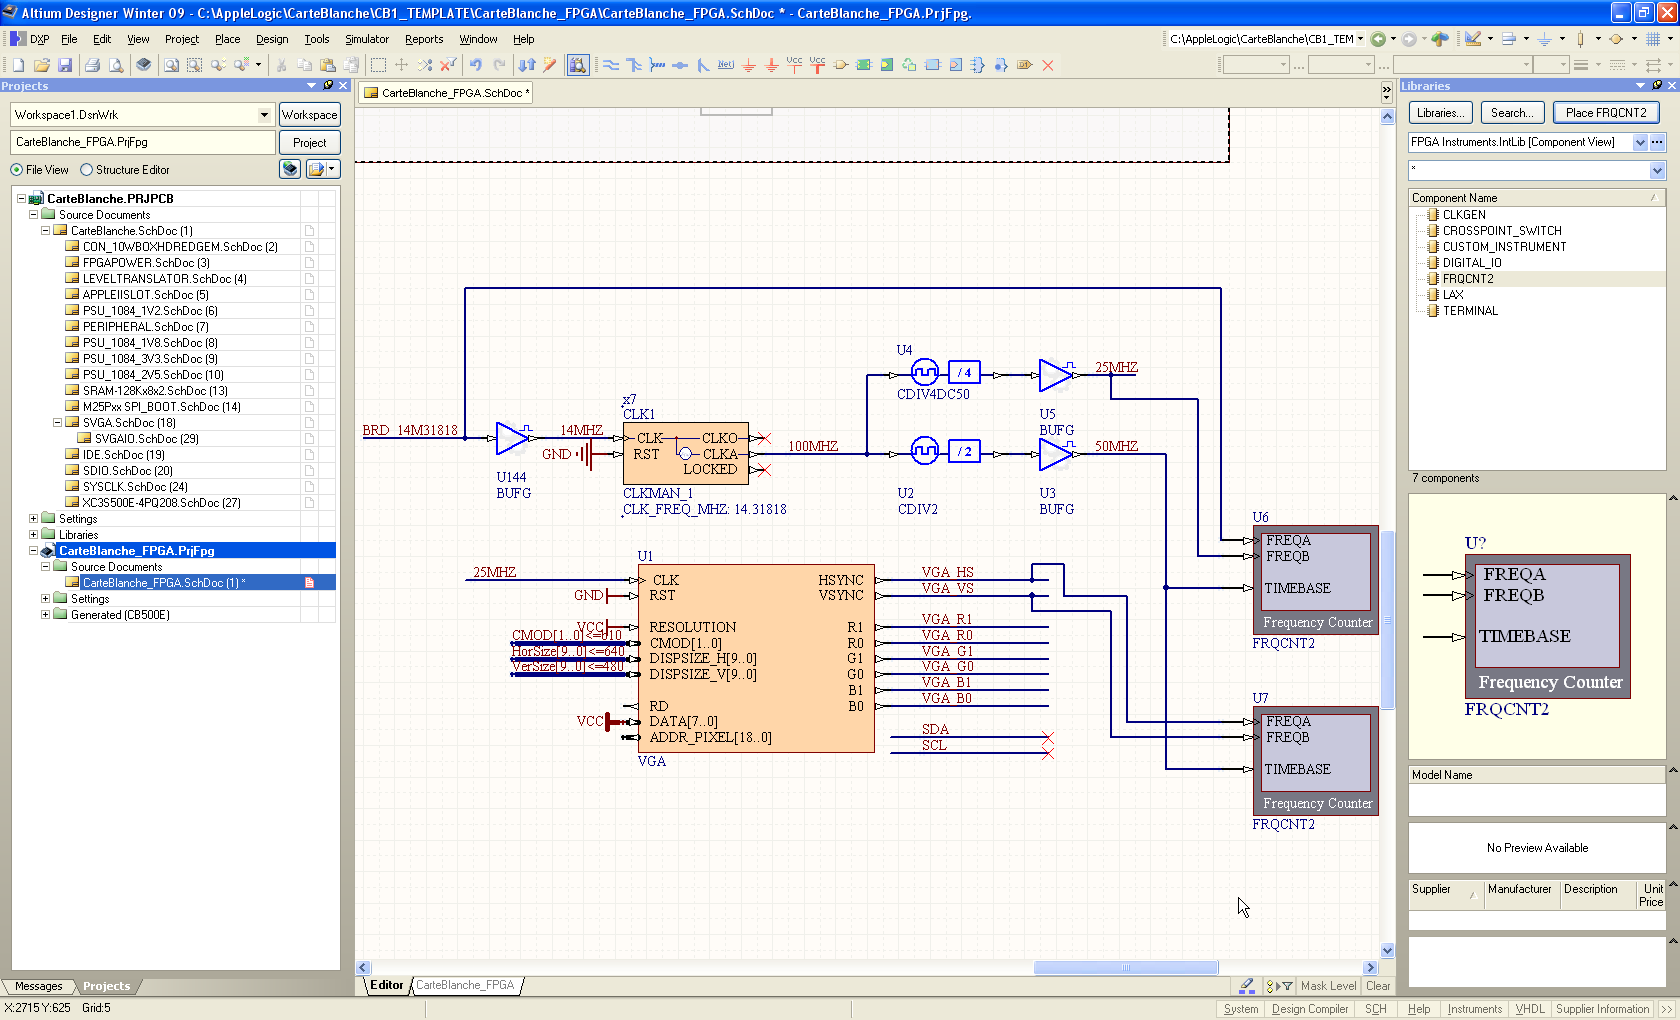Click the Project button
1680x1020 pixels.
(x=310, y=143)
